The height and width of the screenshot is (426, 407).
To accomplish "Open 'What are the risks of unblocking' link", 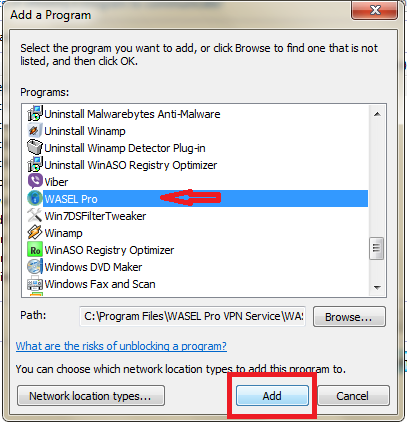I will click(x=121, y=346).
